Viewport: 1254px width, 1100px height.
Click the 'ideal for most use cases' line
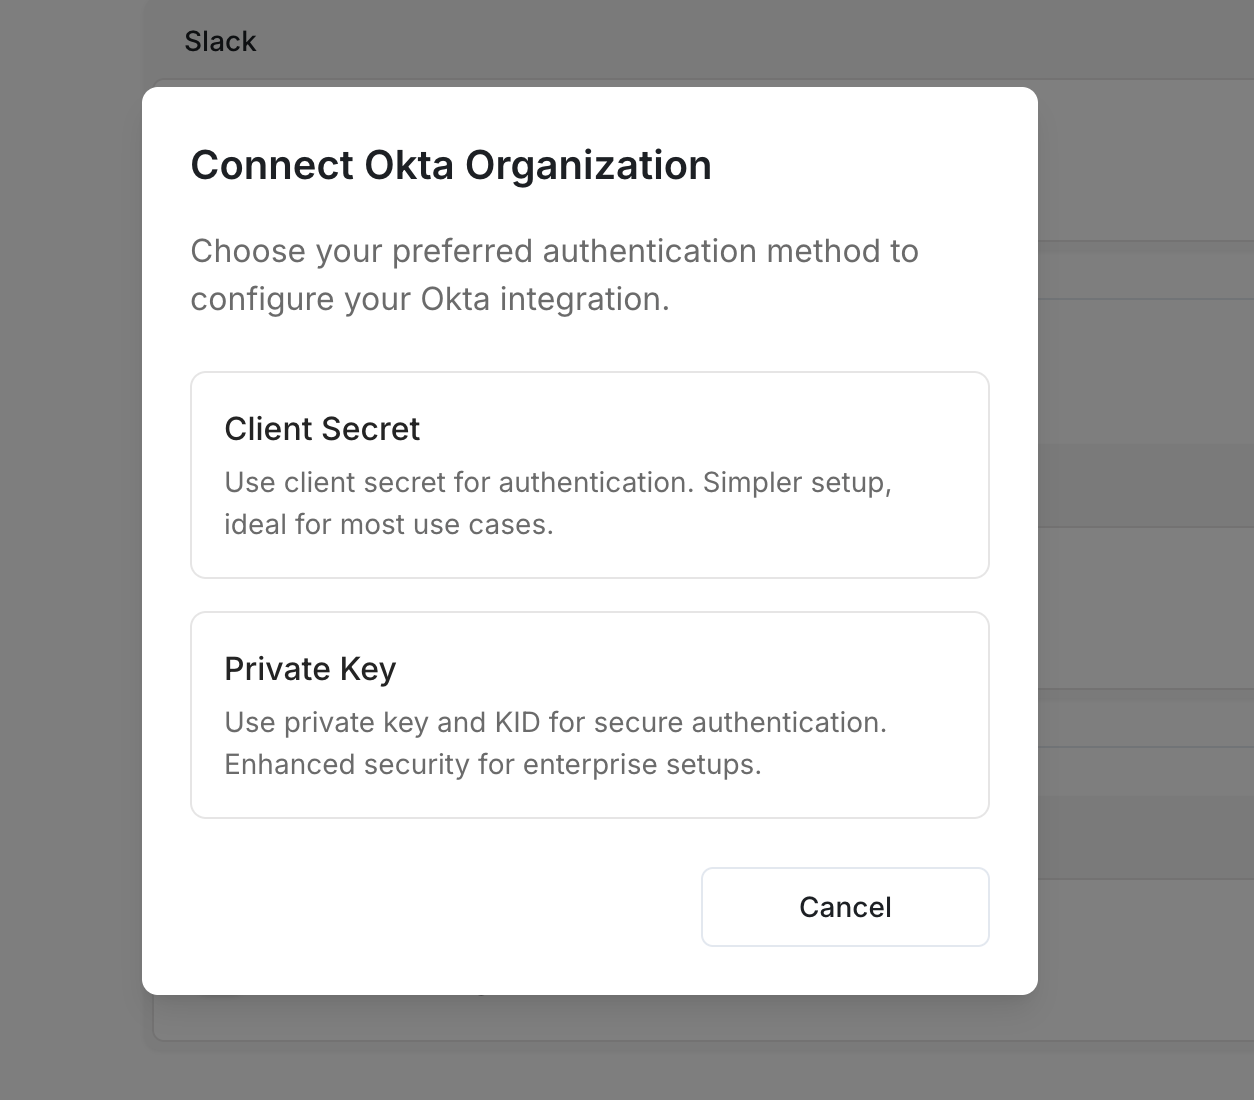coord(389,525)
